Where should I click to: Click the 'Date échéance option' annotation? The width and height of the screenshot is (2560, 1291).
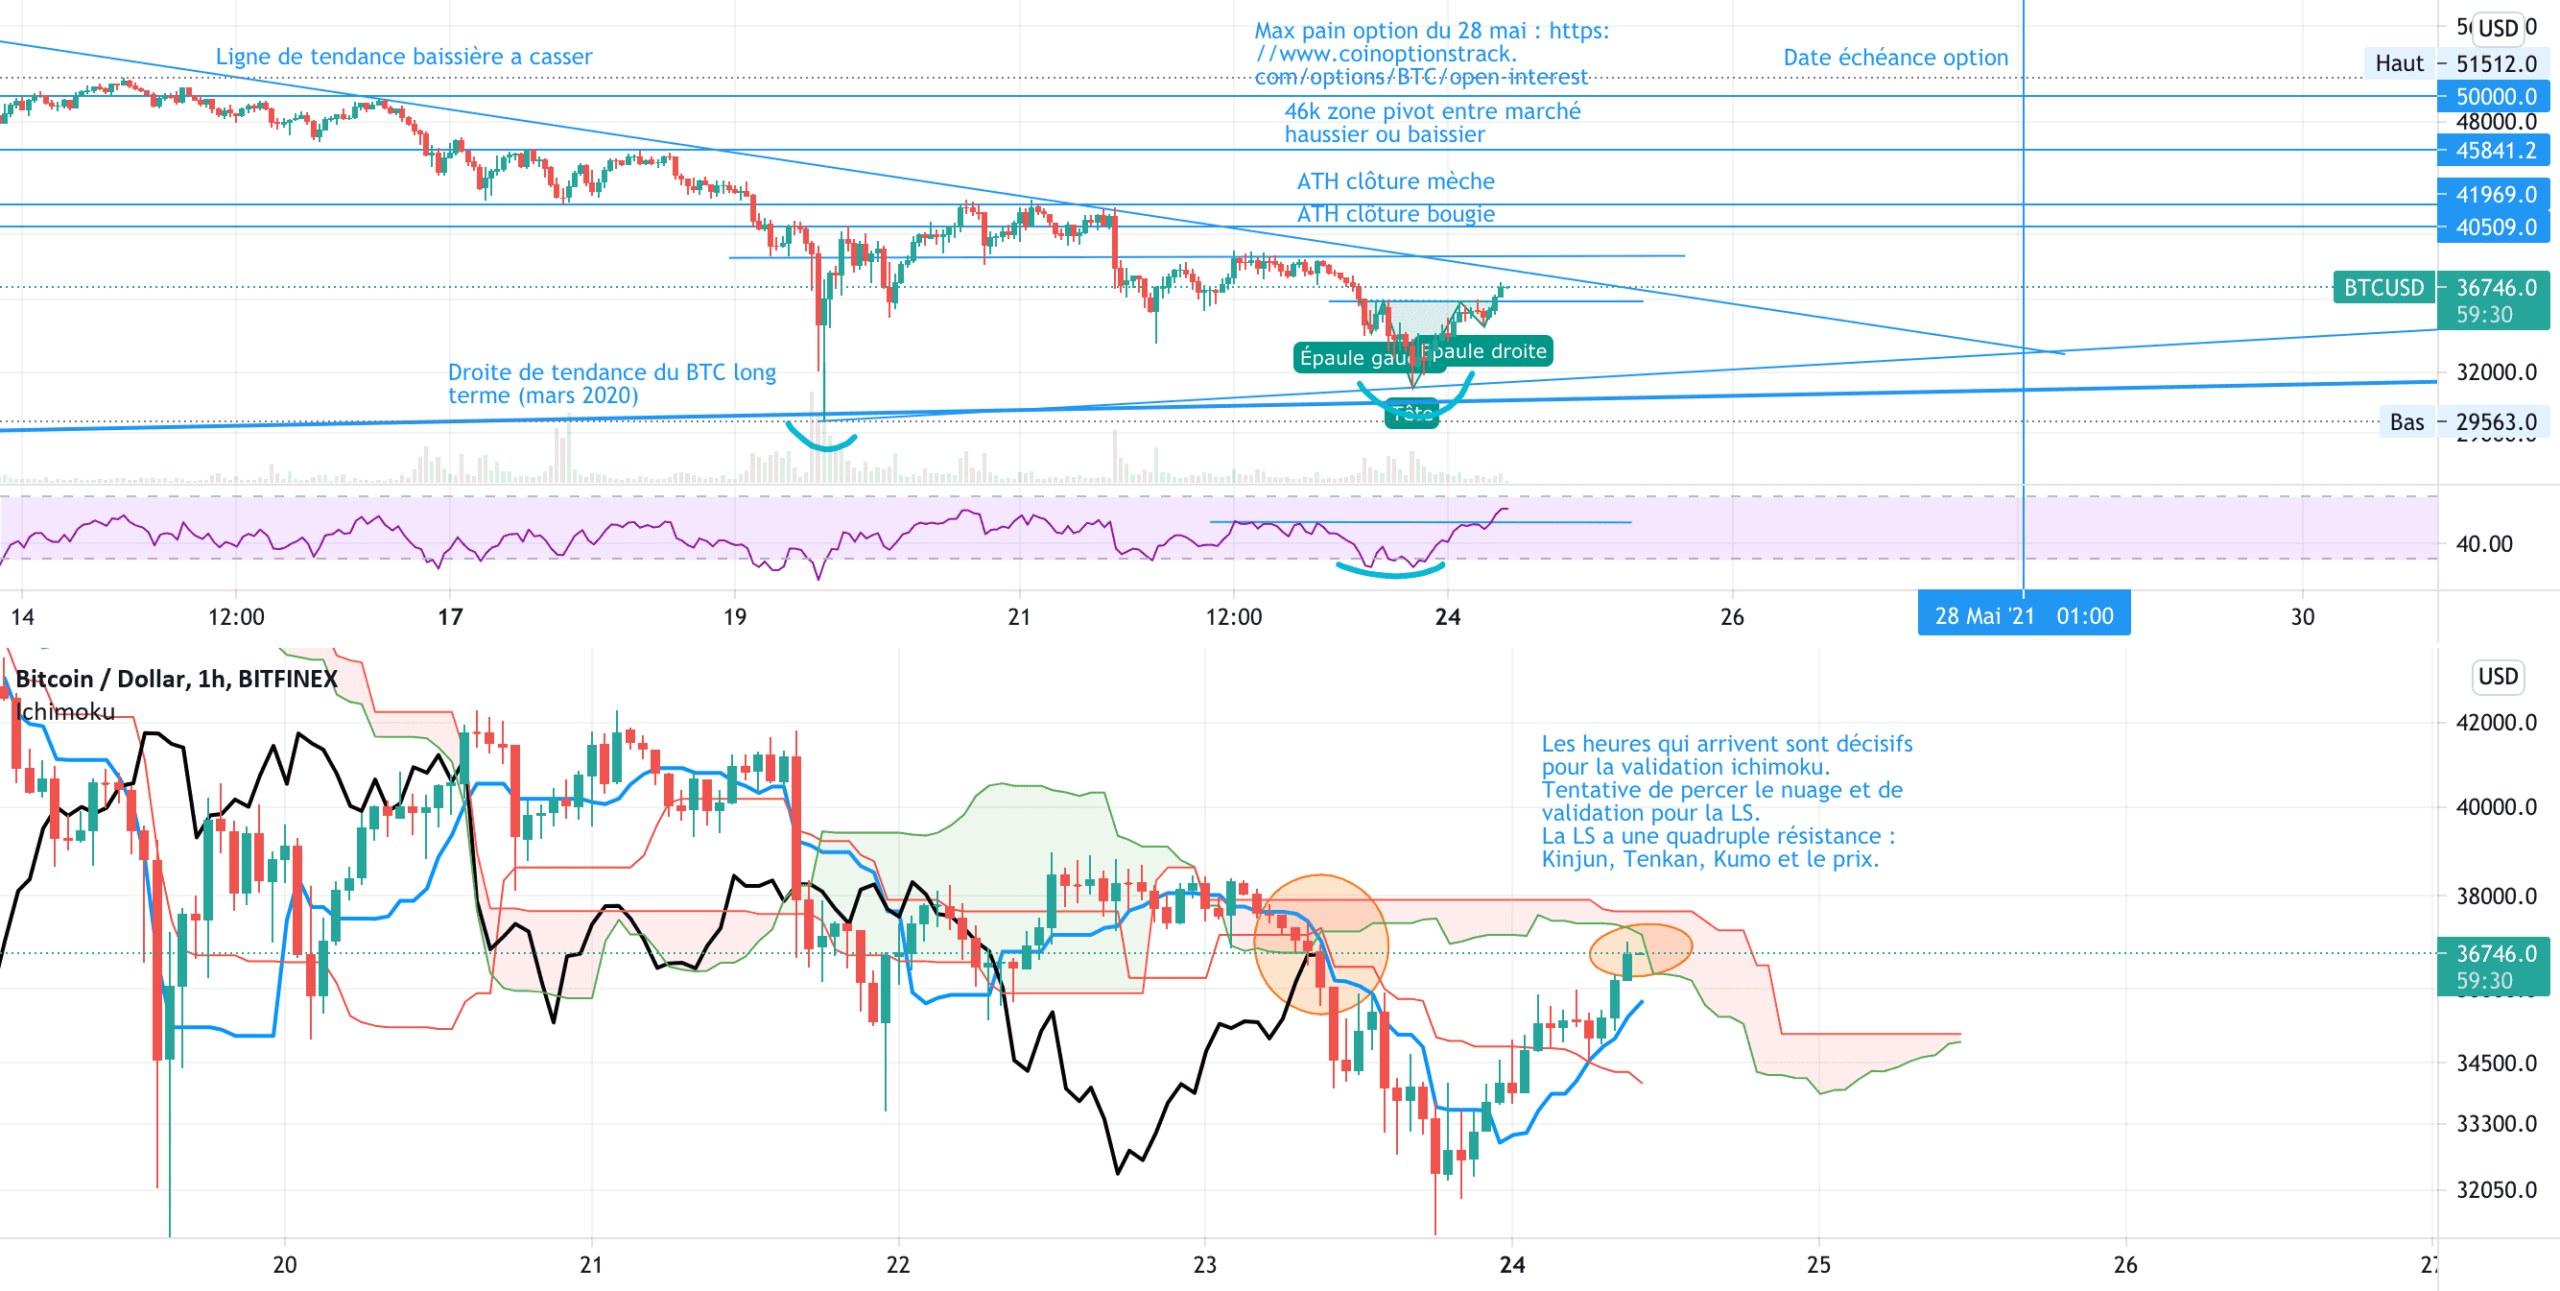1895,58
